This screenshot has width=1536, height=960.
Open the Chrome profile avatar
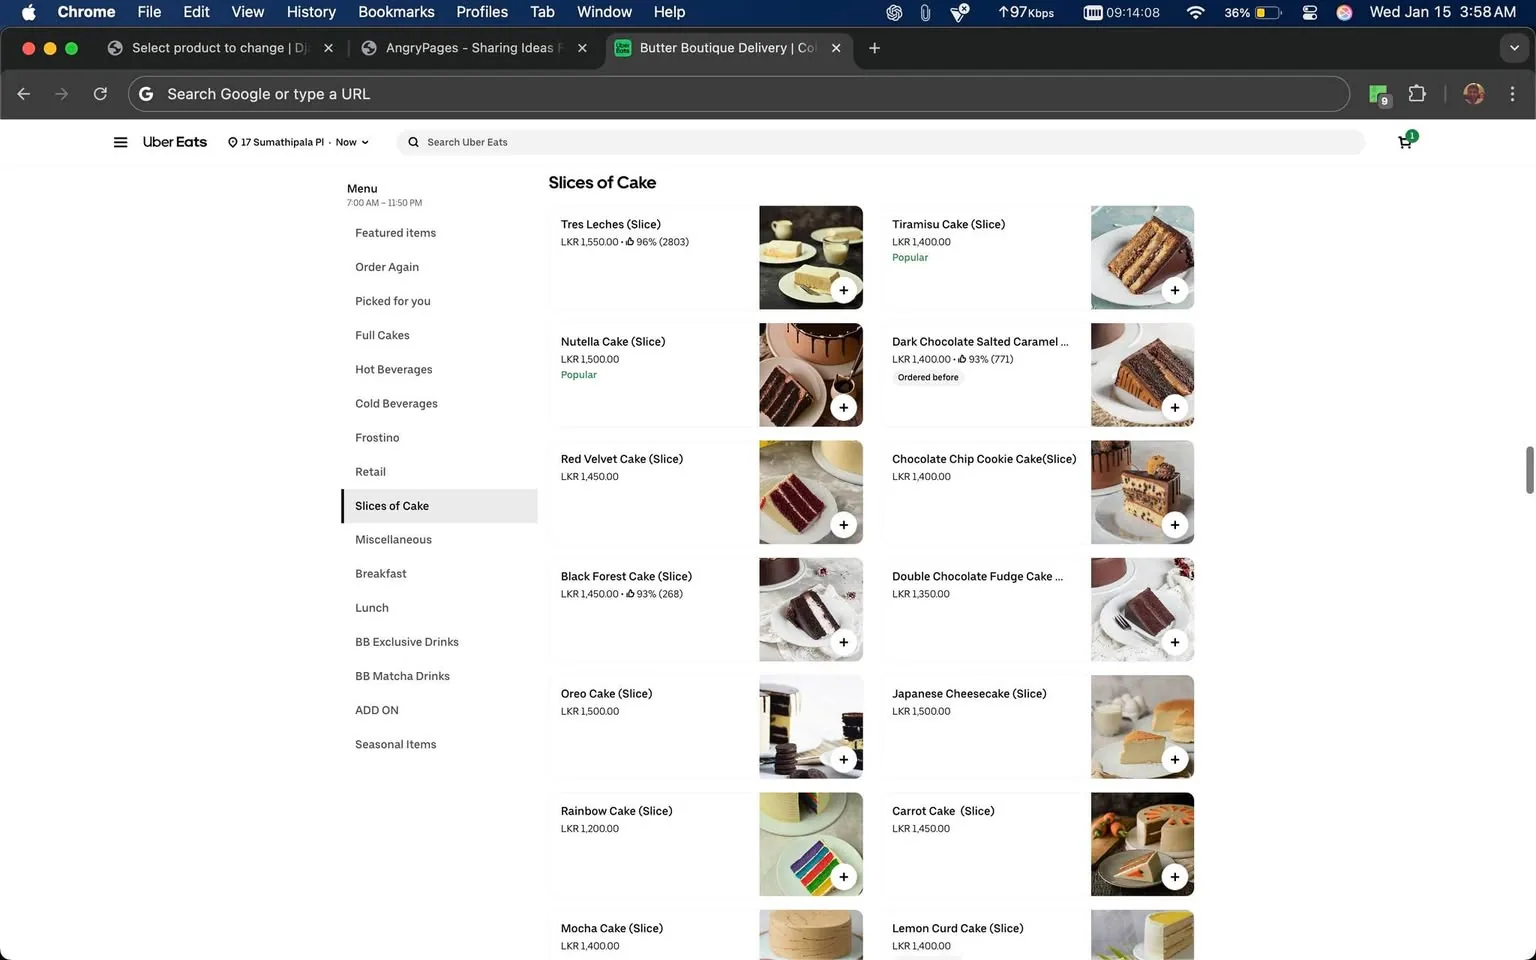click(x=1474, y=94)
